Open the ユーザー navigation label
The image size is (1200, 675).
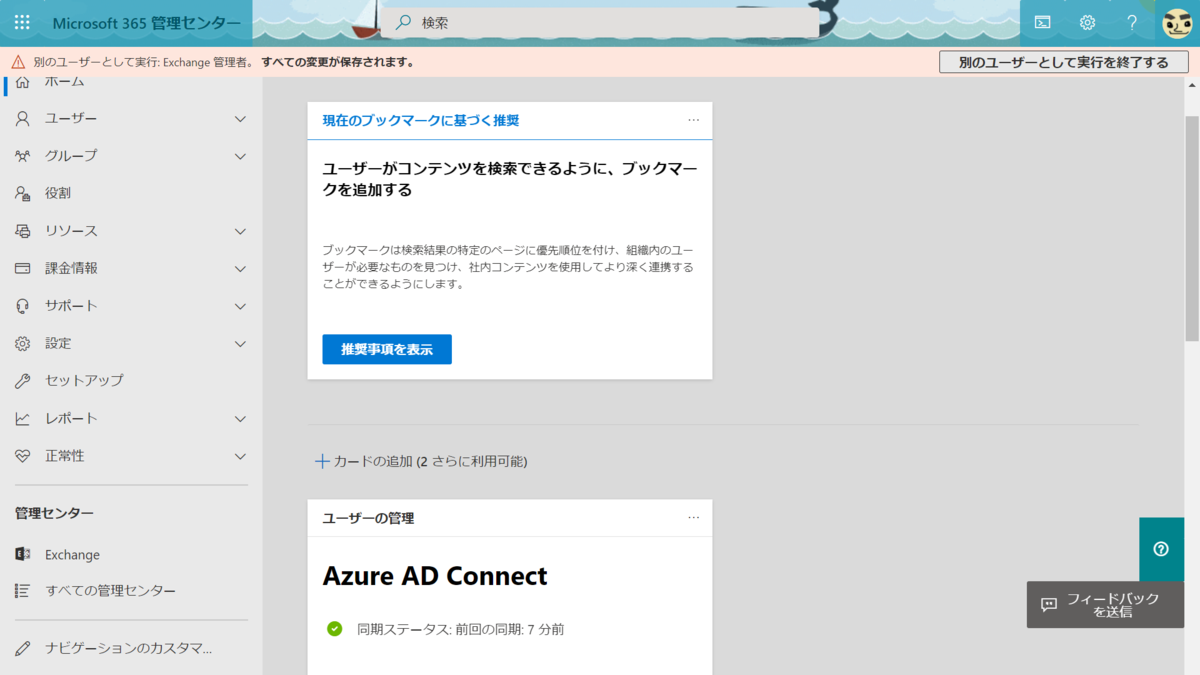tap(71, 119)
